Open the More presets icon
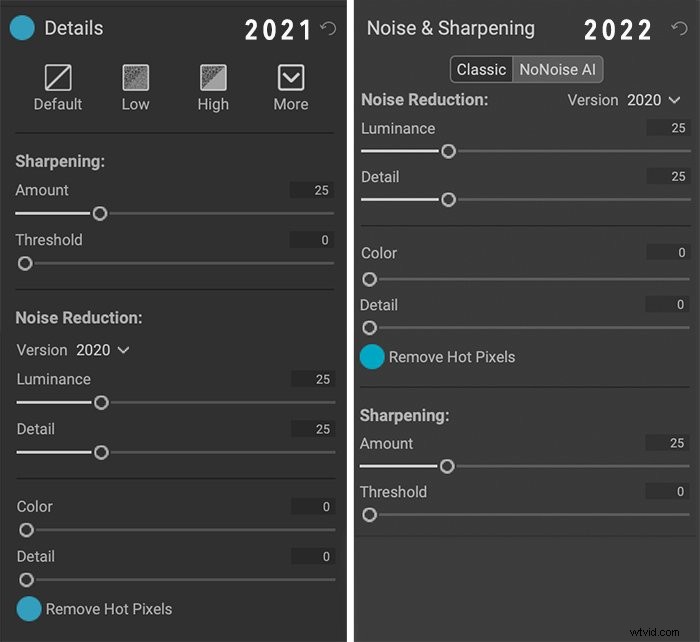Viewport: 700px width, 642px height. 291,78
